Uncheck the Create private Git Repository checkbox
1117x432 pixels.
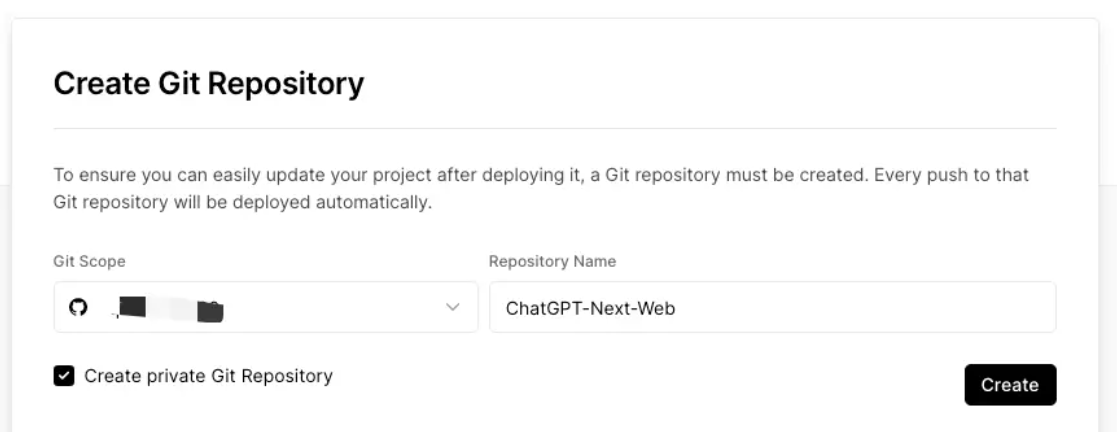coord(64,376)
